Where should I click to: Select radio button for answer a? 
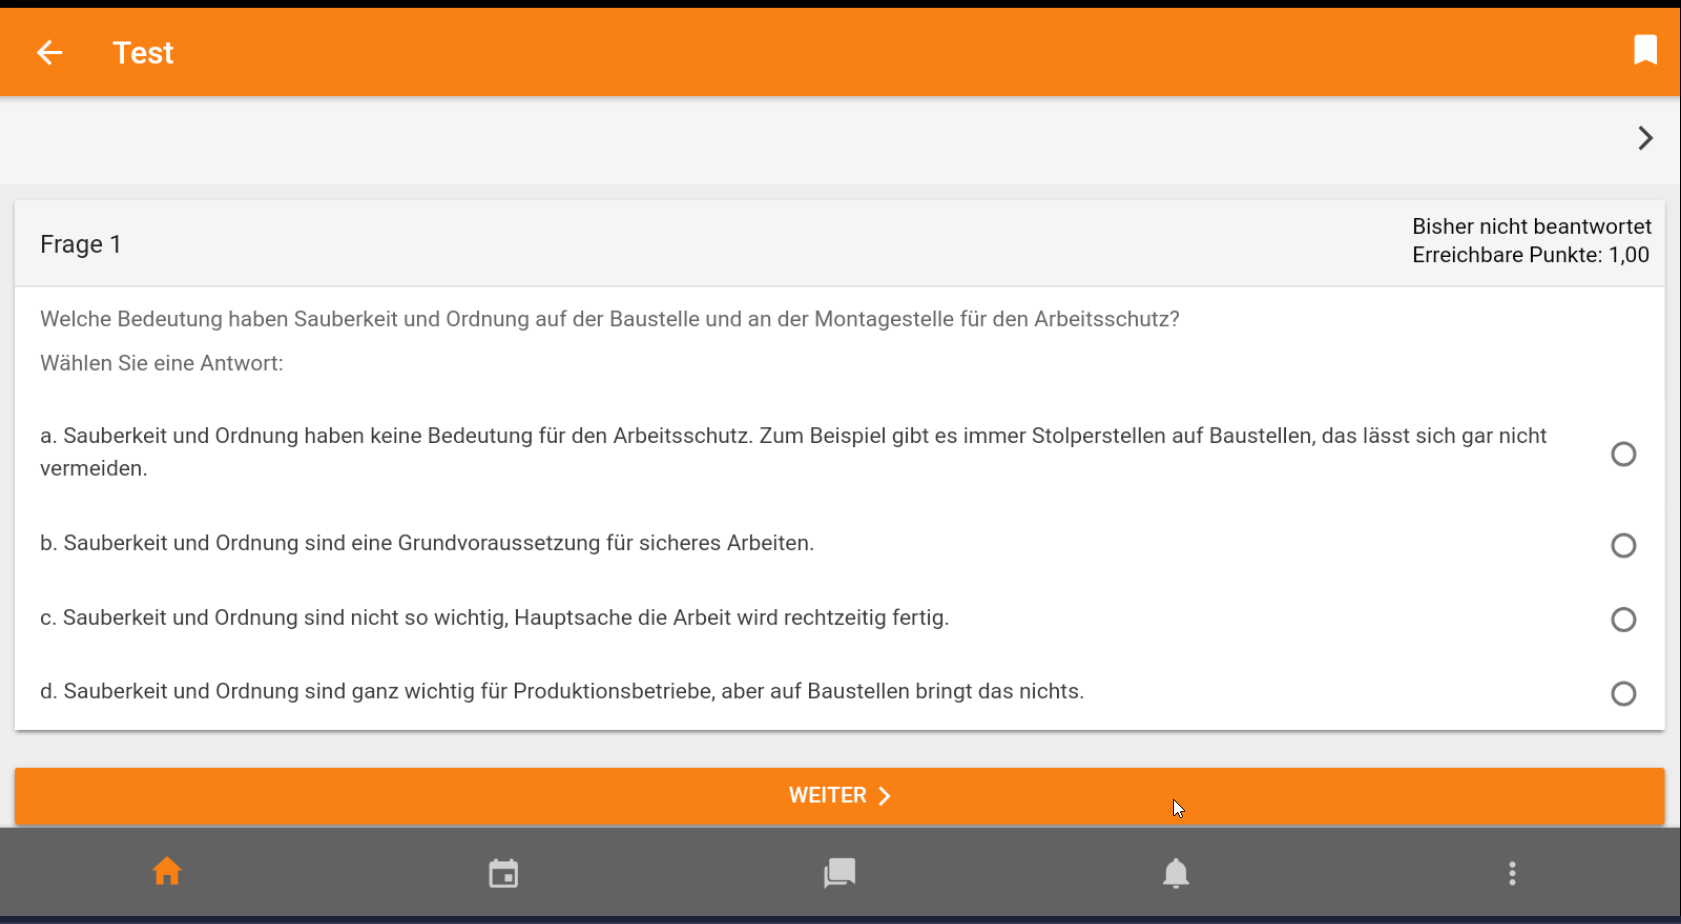(1623, 454)
